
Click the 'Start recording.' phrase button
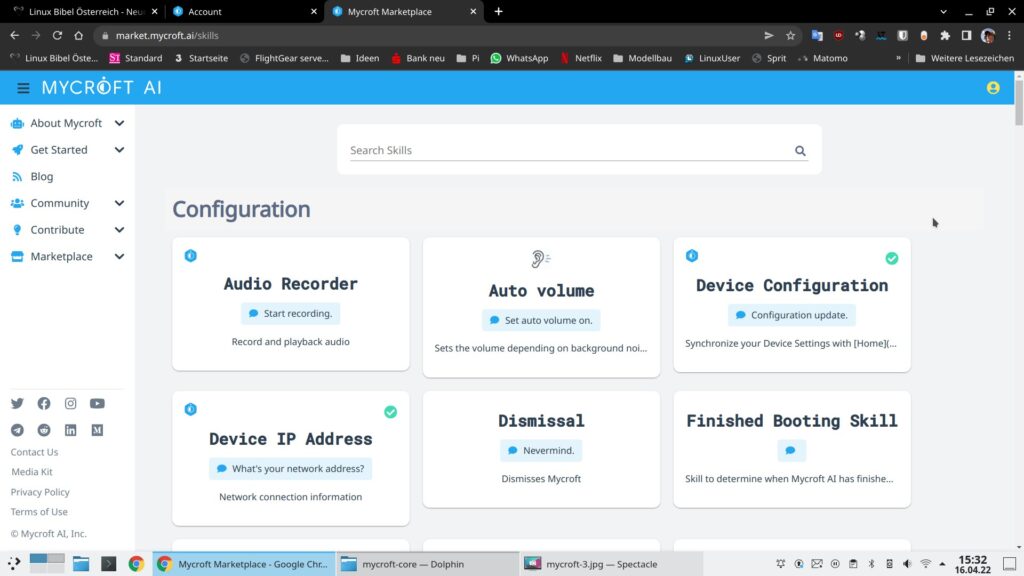[x=291, y=313]
